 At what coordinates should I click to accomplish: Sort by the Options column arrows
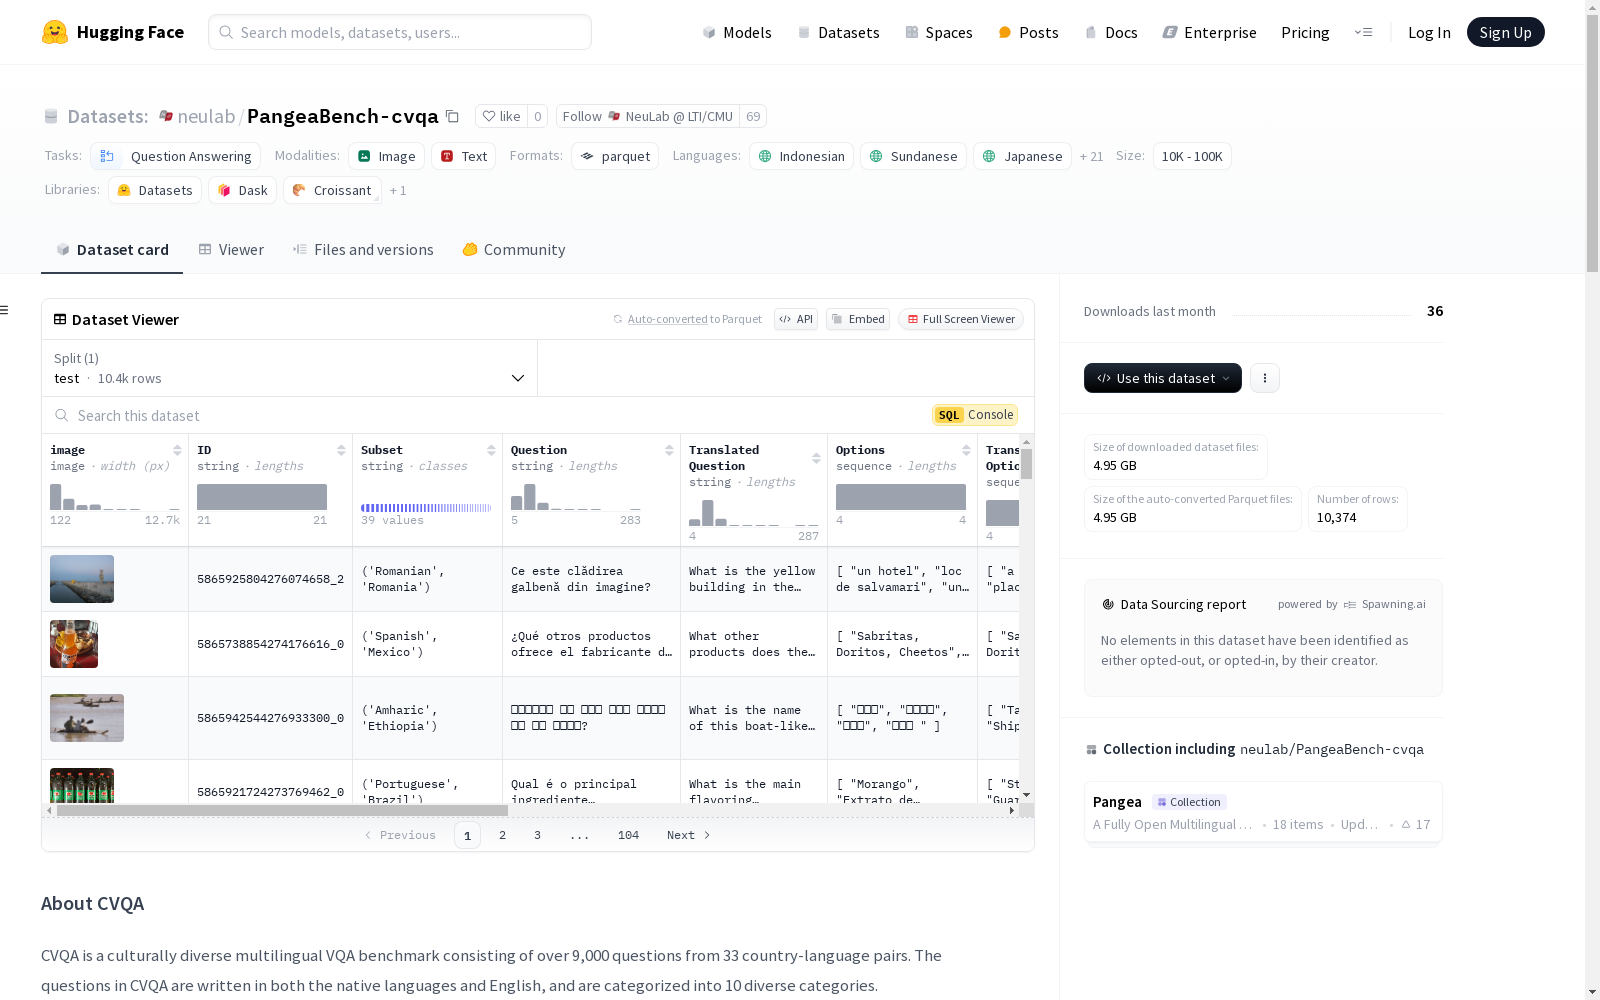tap(966, 450)
